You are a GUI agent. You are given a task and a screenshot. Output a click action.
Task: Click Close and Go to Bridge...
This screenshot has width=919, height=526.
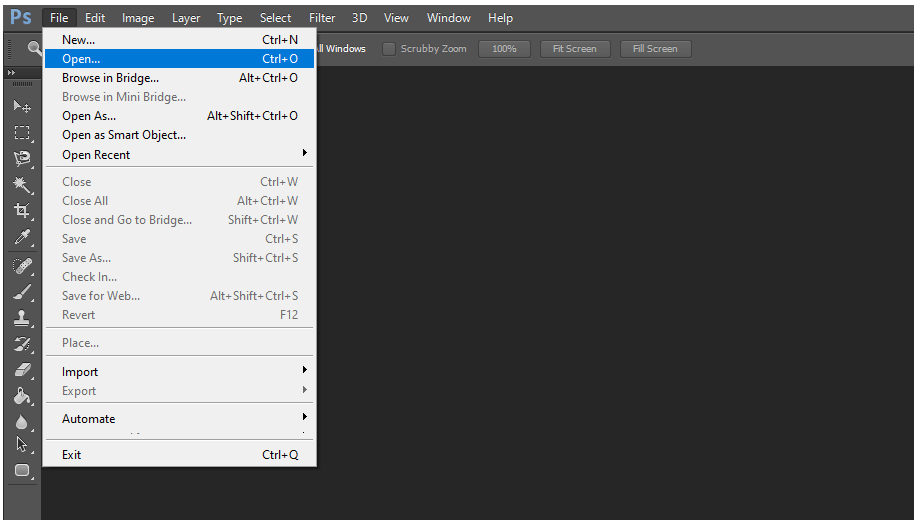(179, 220)
